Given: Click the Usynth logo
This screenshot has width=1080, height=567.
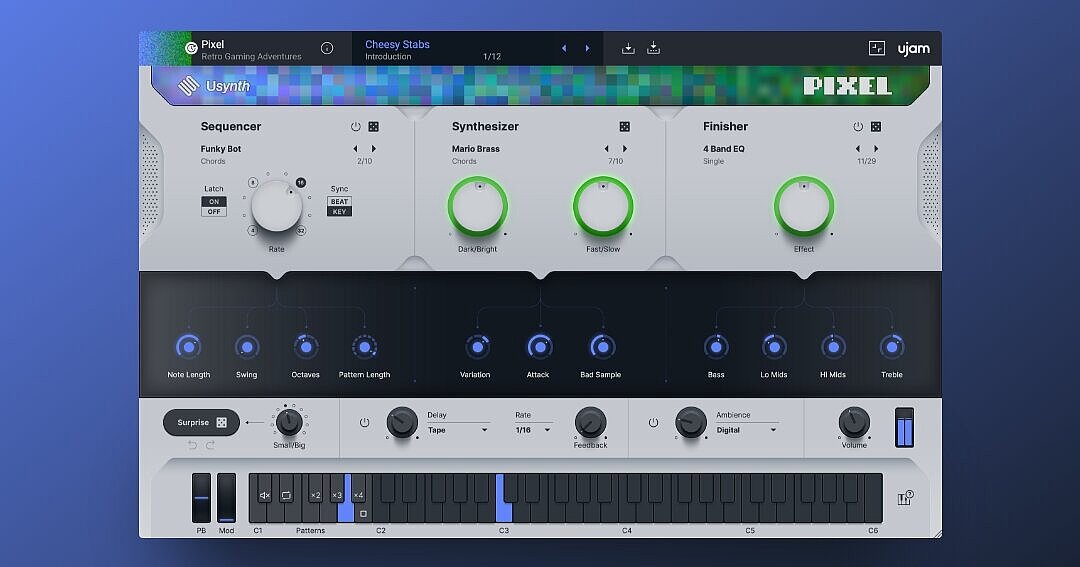Looking at the screenshot, I should pyautogui.click(x=214, y=86).
